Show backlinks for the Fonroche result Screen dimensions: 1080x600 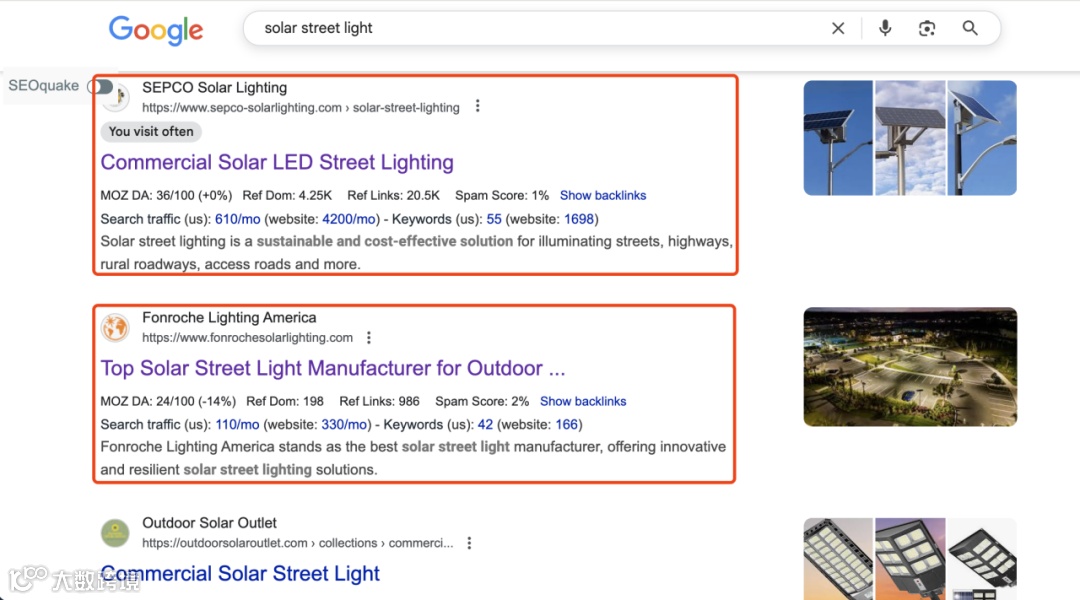(x=583, y=402)
